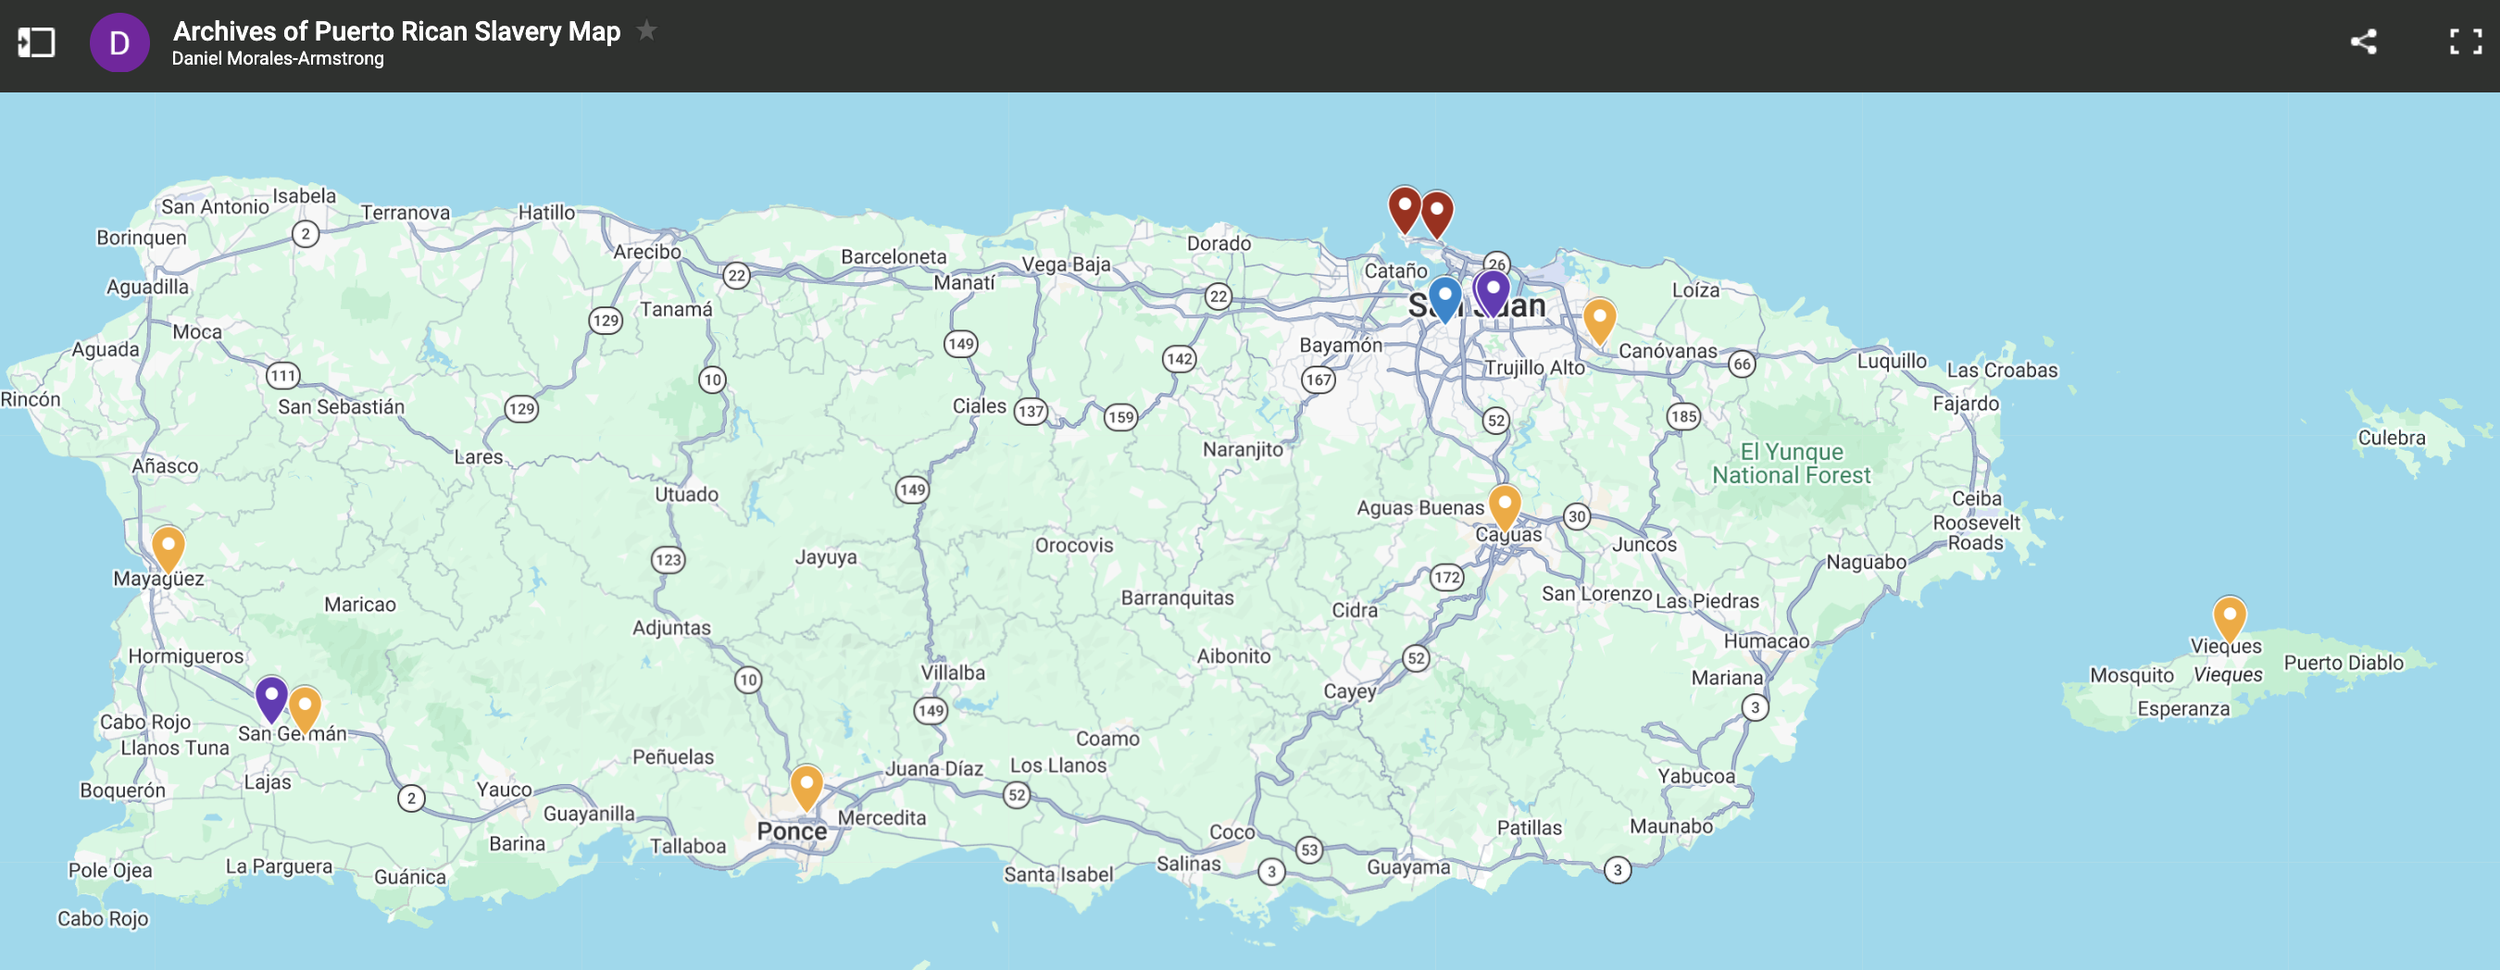Open the orange pin west of Loíza
This screenshot has height=970, width=2500.
(1600, 321)
